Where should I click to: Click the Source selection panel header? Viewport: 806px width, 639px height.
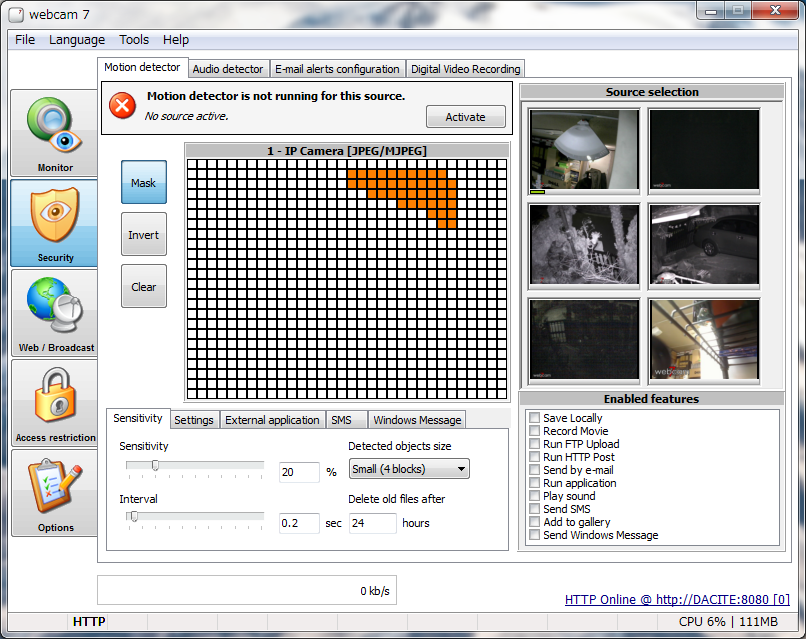pos(652,92)
